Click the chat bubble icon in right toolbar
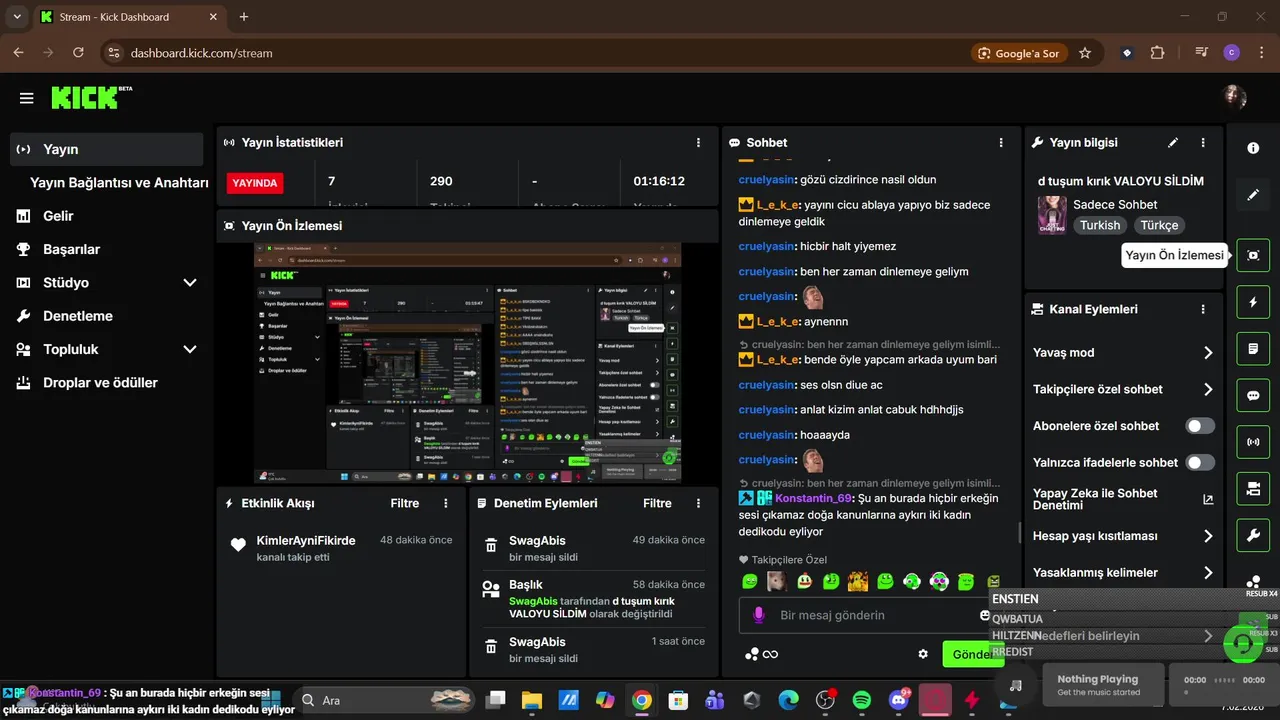The image size is (1280, 720). (1253, 395)
